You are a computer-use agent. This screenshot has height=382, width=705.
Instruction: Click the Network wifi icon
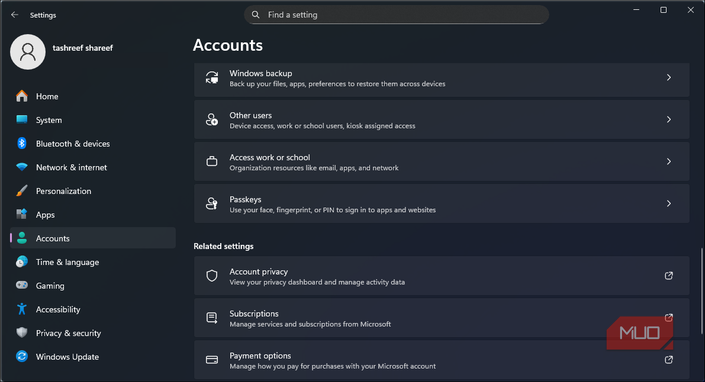[22, 167]
